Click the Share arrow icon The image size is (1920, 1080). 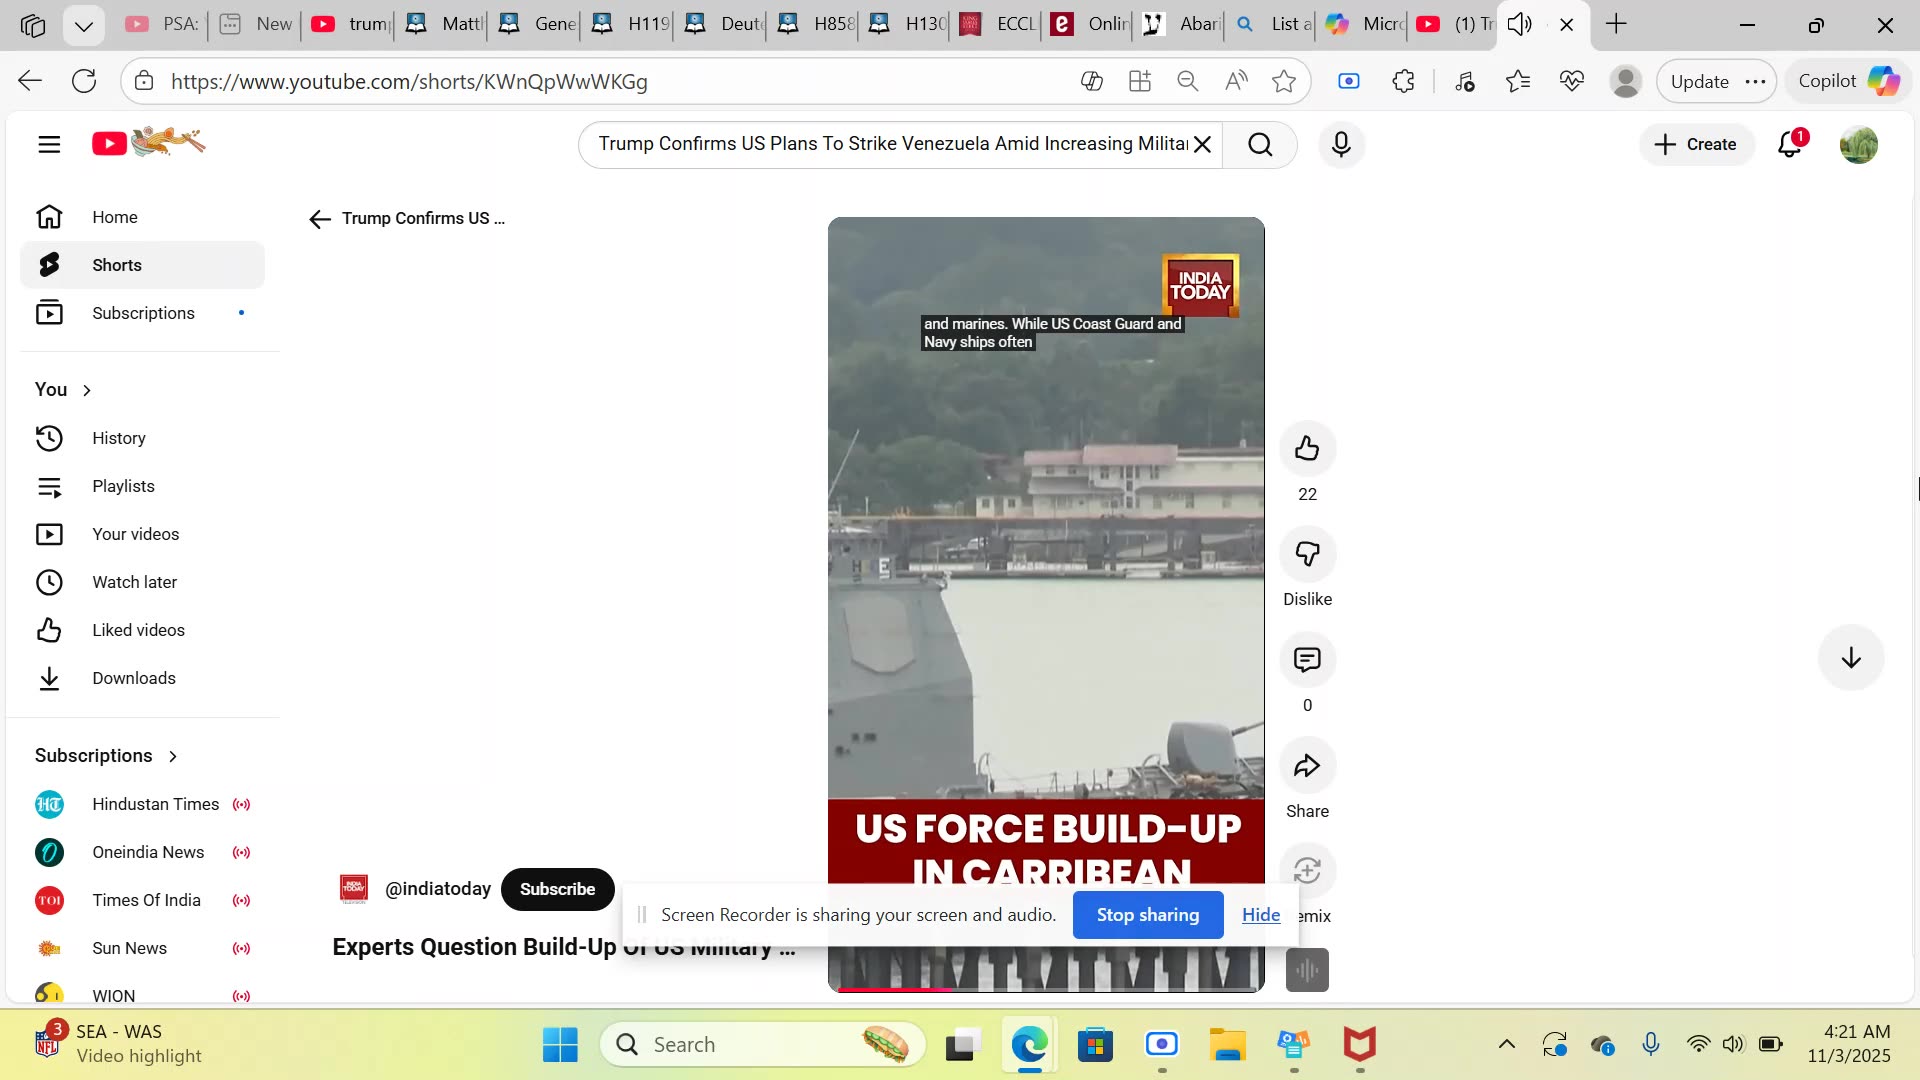[x=1307, y=767]
